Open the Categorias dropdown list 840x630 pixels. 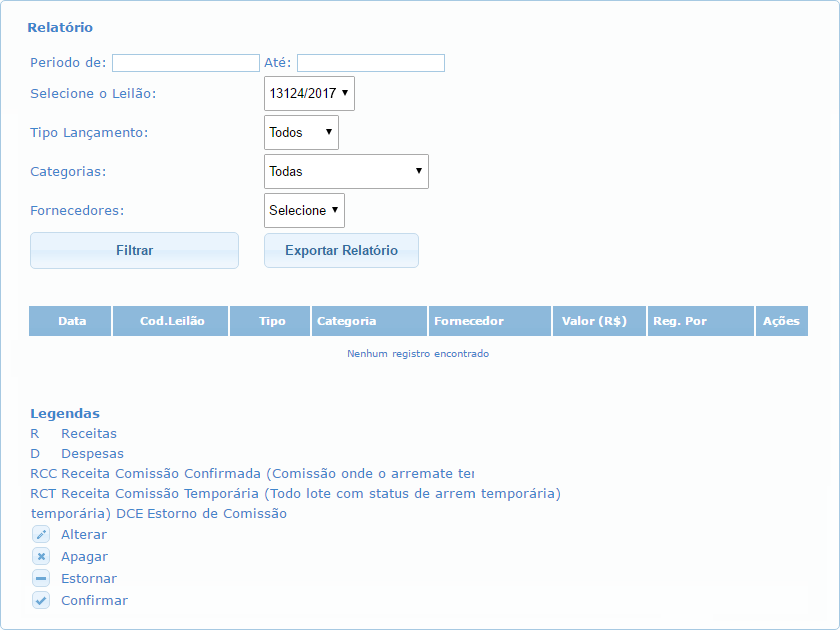point(346,171)
